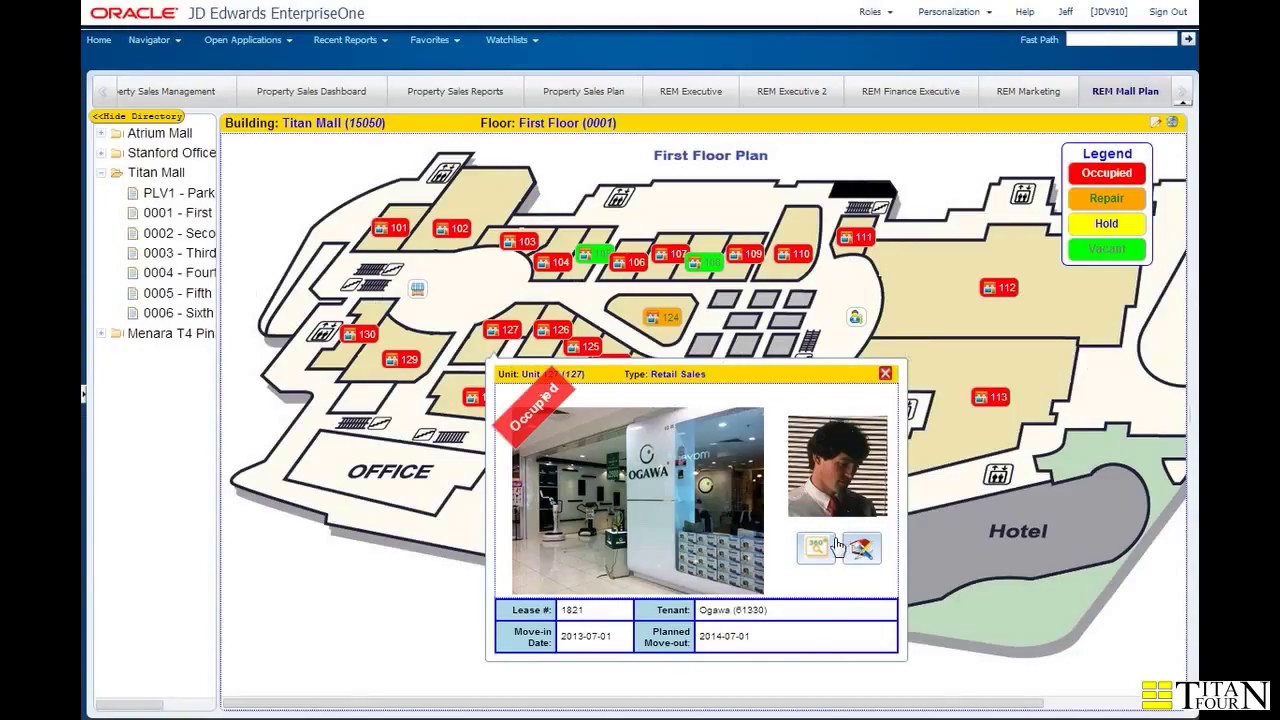This screenshot has height=720, width=1280.
Task: Open the Roles dropdown
Action: click(876, 12)
